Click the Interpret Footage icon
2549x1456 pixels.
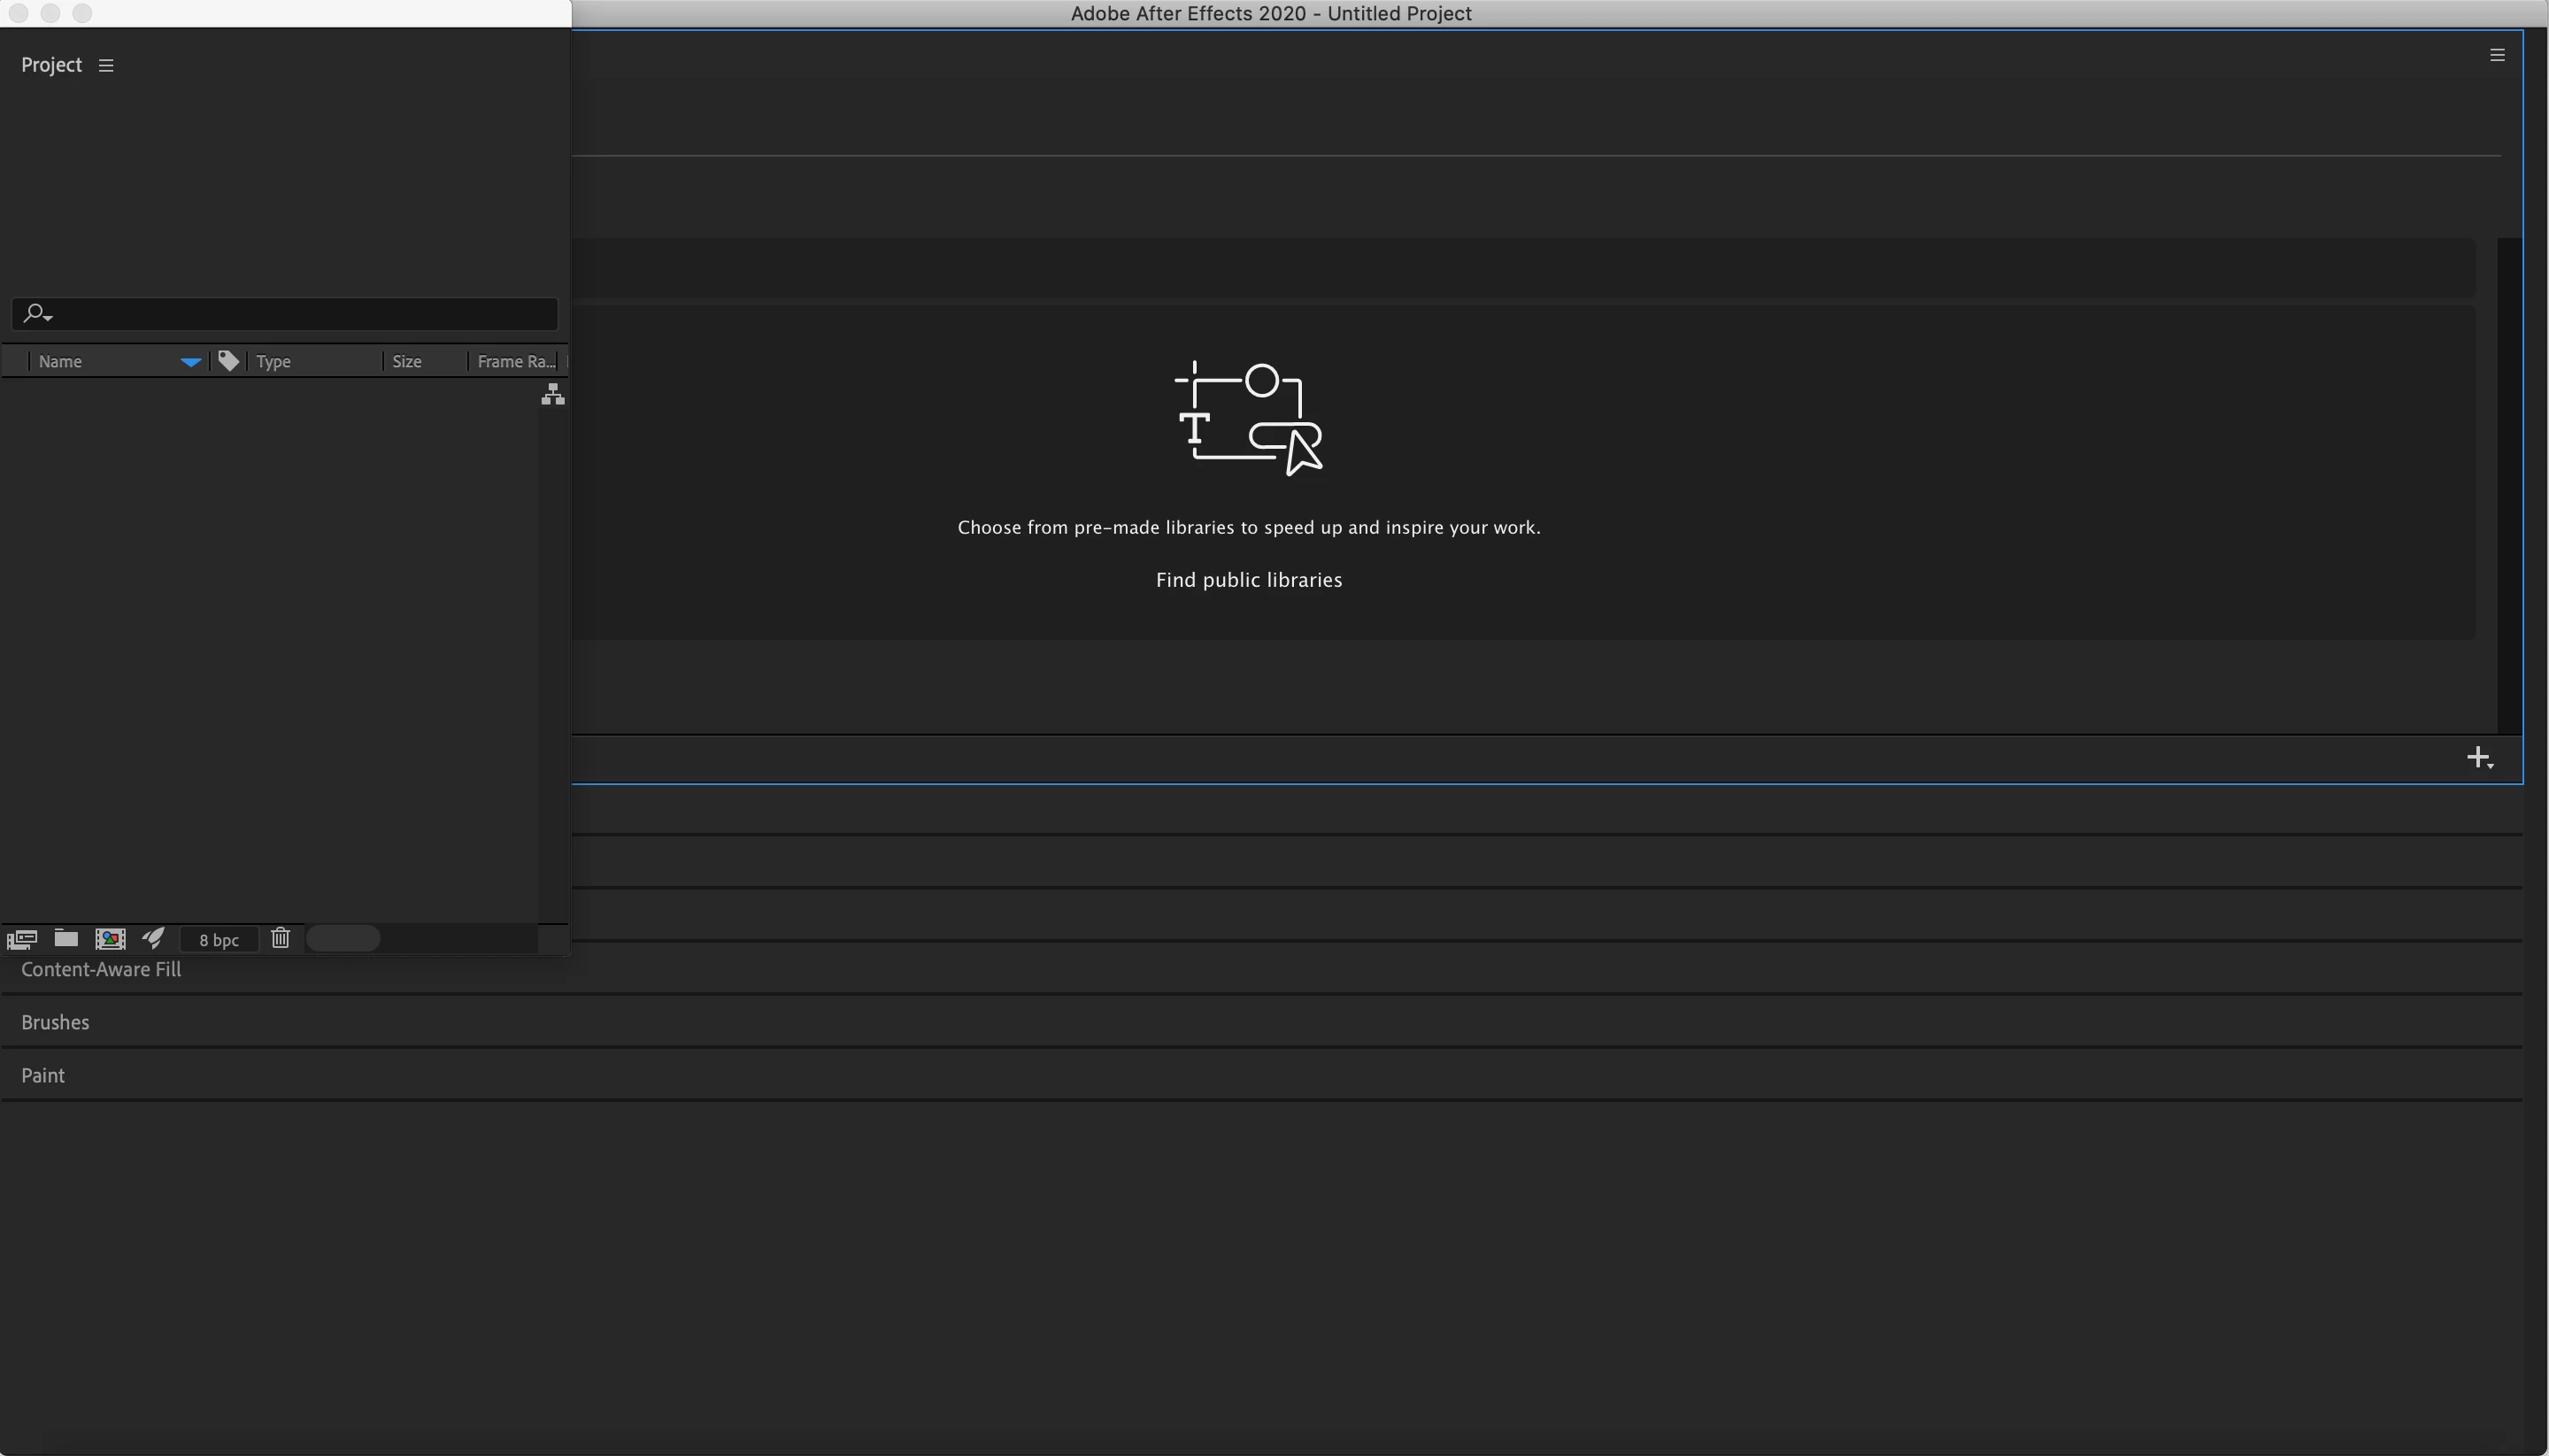pyautogui.click(x=22, y=939)
